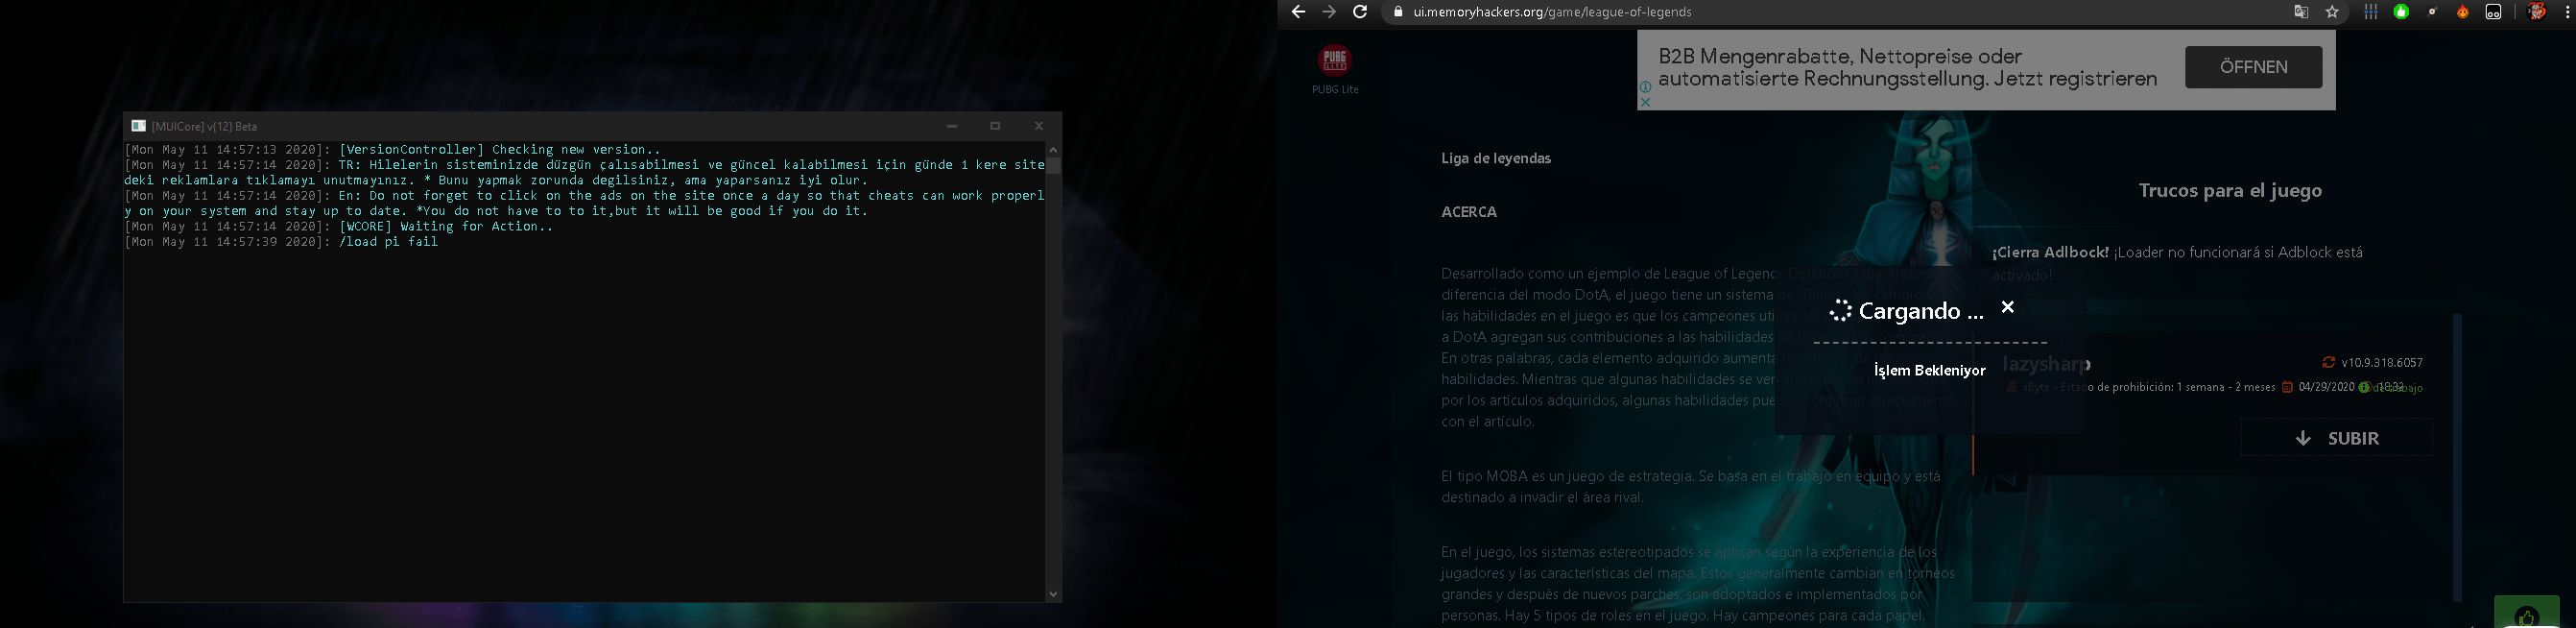2576x628 pixels.
Task: Bookmark this page with the star
Action: pos(2333,12)
